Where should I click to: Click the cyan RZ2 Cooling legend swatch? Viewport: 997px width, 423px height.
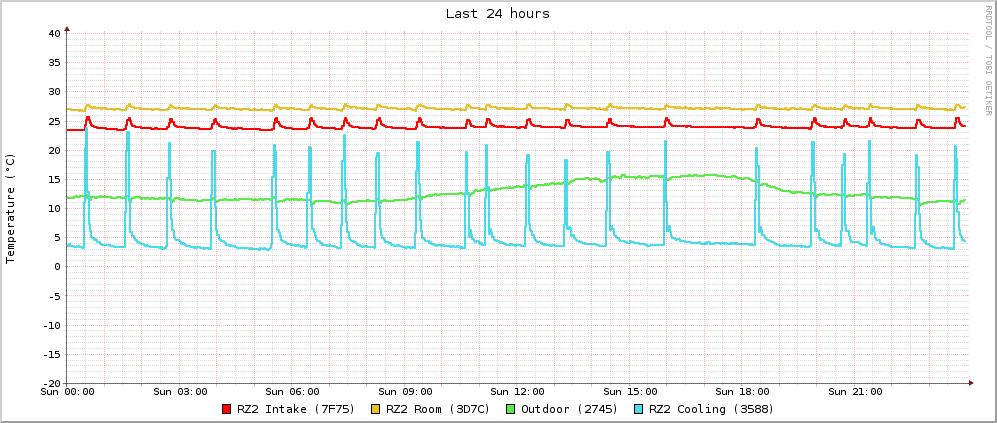point(638,409)
